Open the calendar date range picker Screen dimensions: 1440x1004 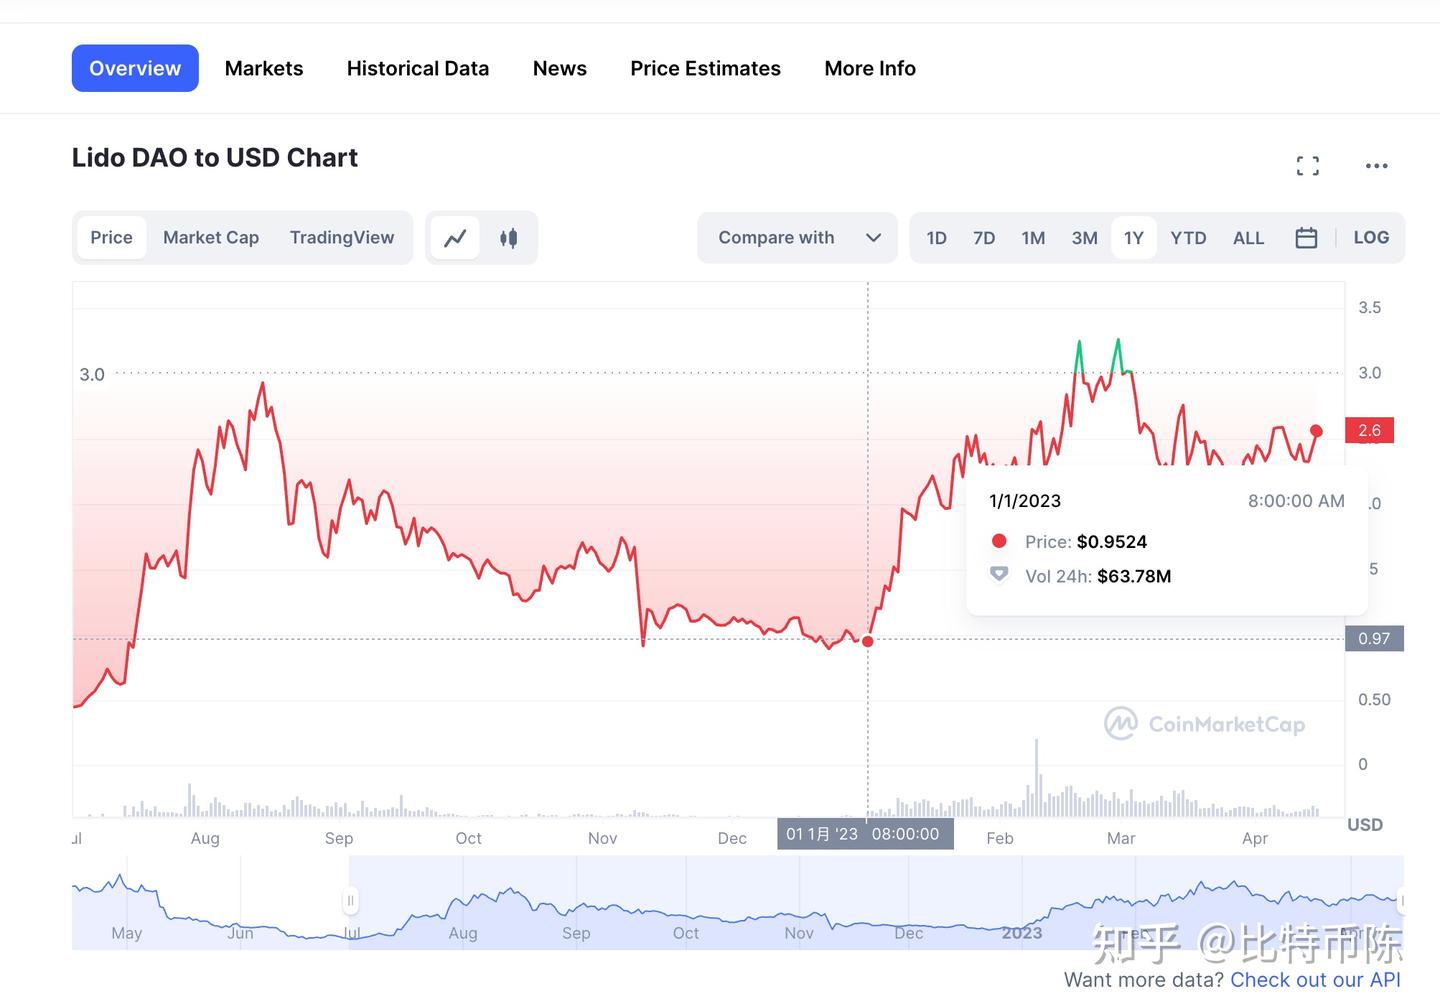click(x=1305, y=238)
